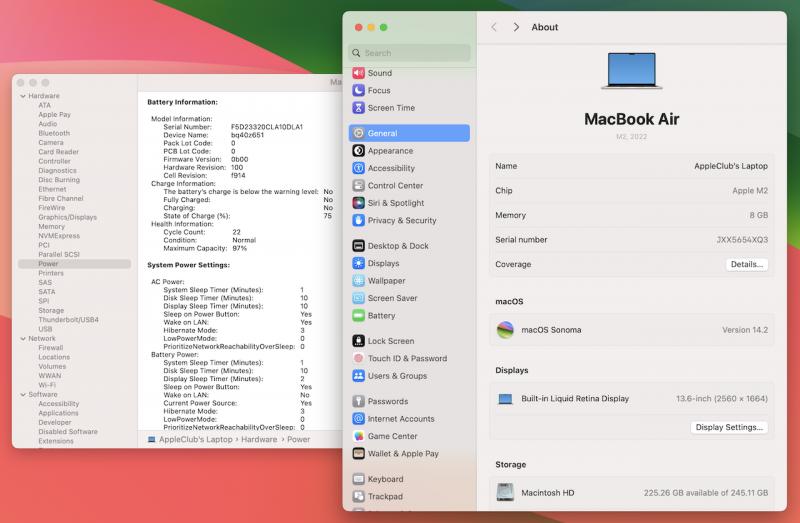Select Power in System Information sidebar
The height and width of the screenshot is (523, 800).
[x=74, y=264]
